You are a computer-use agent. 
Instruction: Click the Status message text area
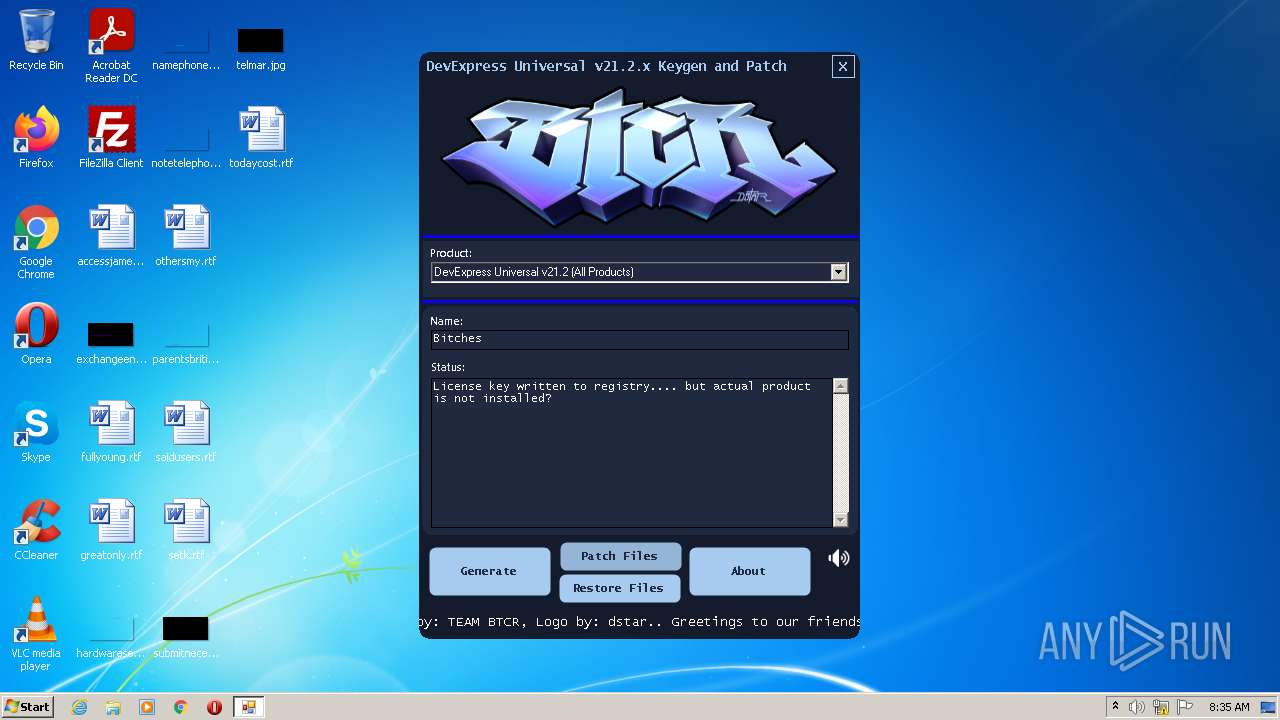coord(632,453)
